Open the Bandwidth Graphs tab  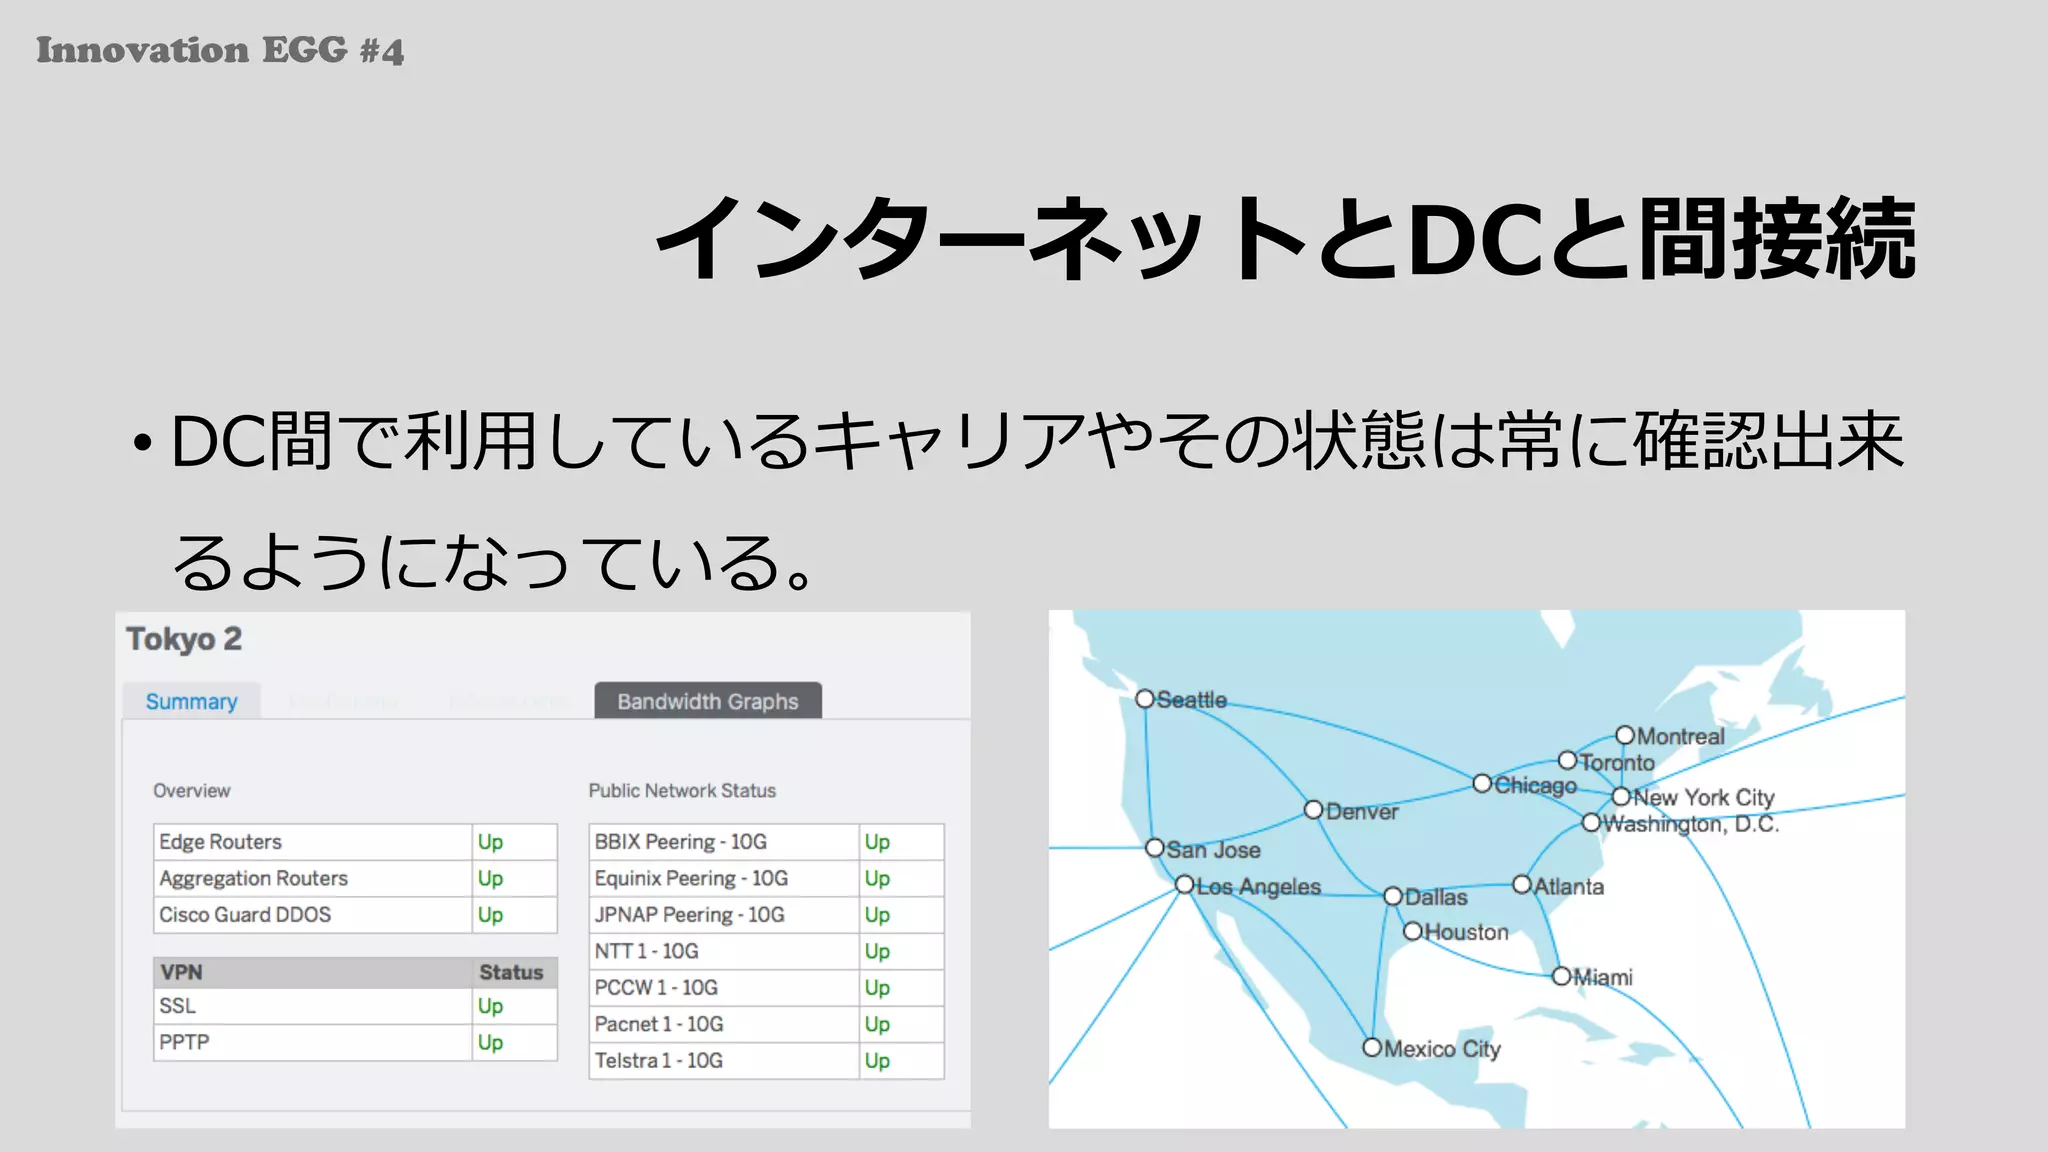[708, 701]
